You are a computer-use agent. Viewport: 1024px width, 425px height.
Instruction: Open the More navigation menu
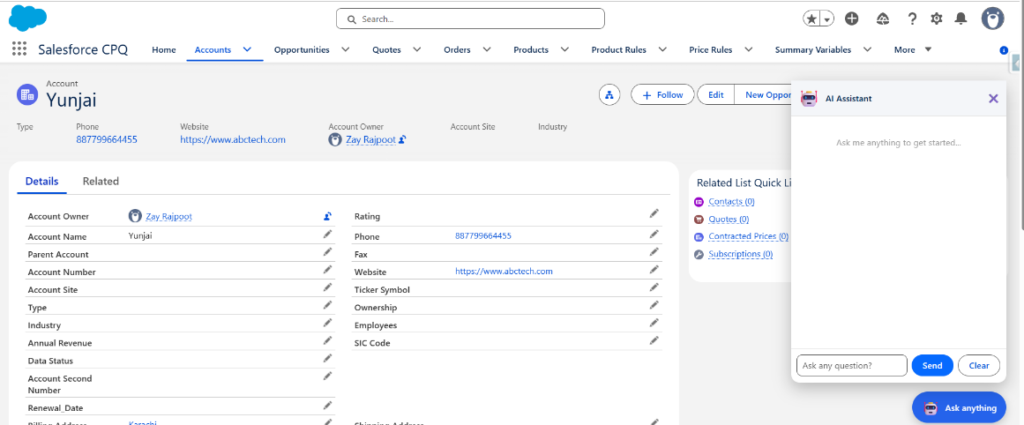pyautogui.click(x=912, y=50)
